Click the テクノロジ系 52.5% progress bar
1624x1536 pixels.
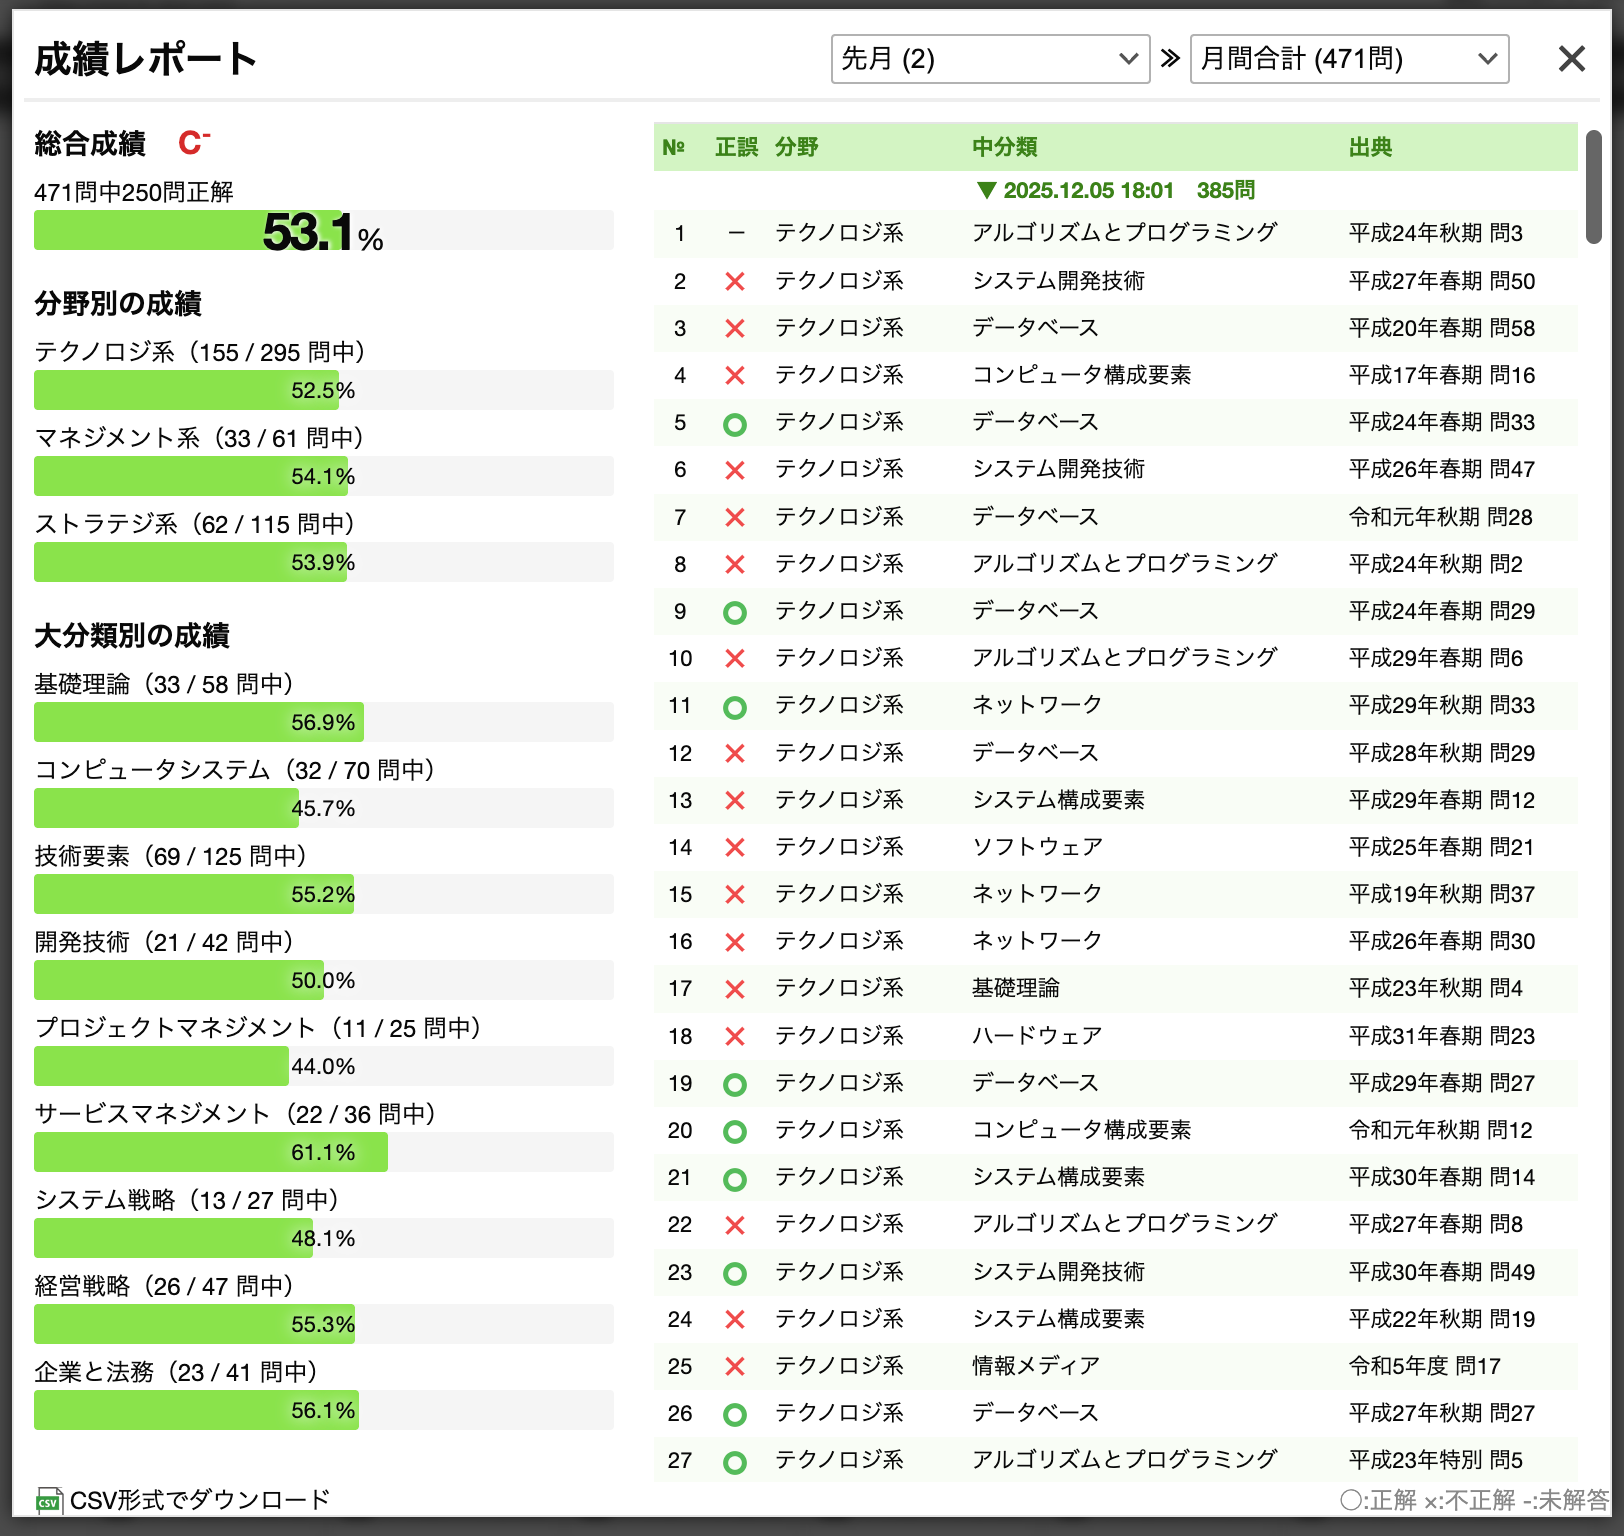(x=323, y=390)
